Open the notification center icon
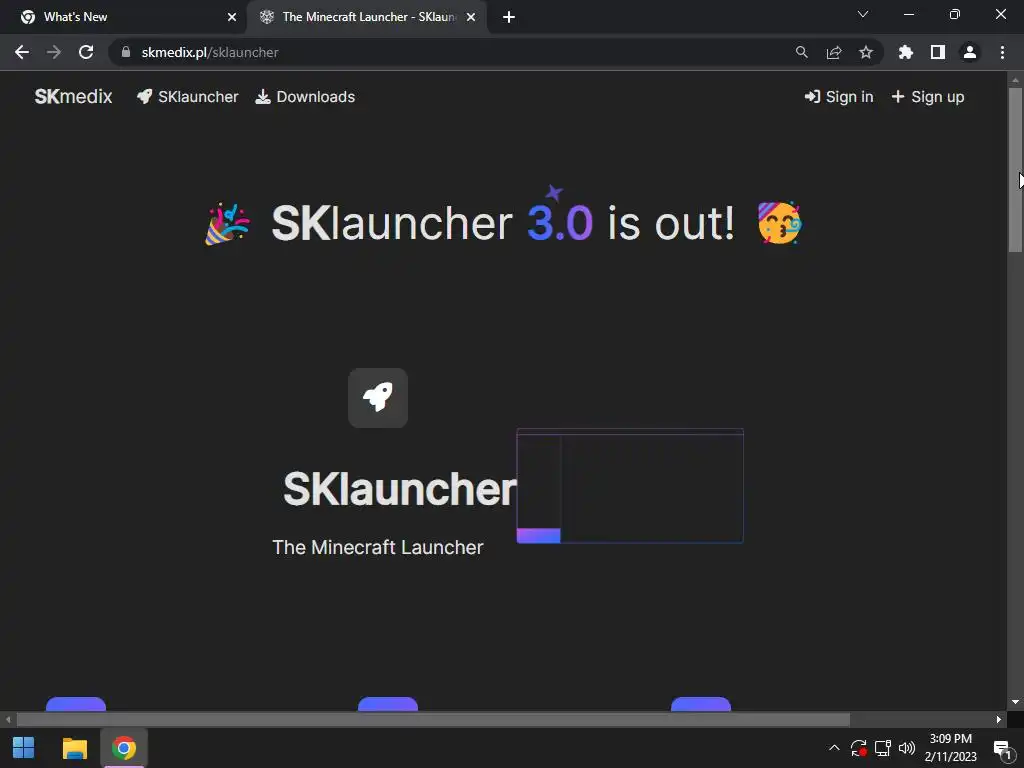 point(1002,748)
